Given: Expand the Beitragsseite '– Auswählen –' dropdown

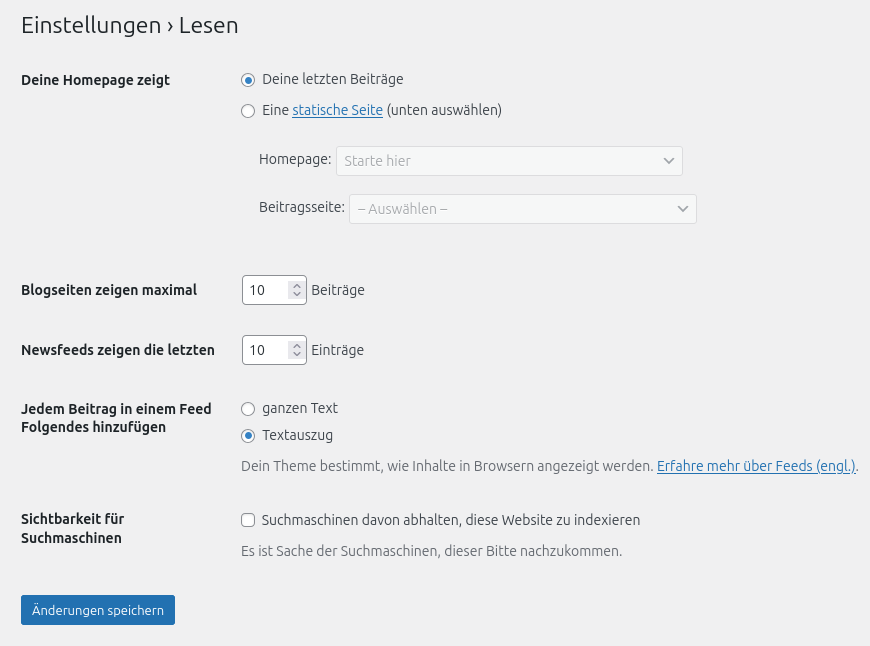Looking at the screenshot, I should [510, 209].
